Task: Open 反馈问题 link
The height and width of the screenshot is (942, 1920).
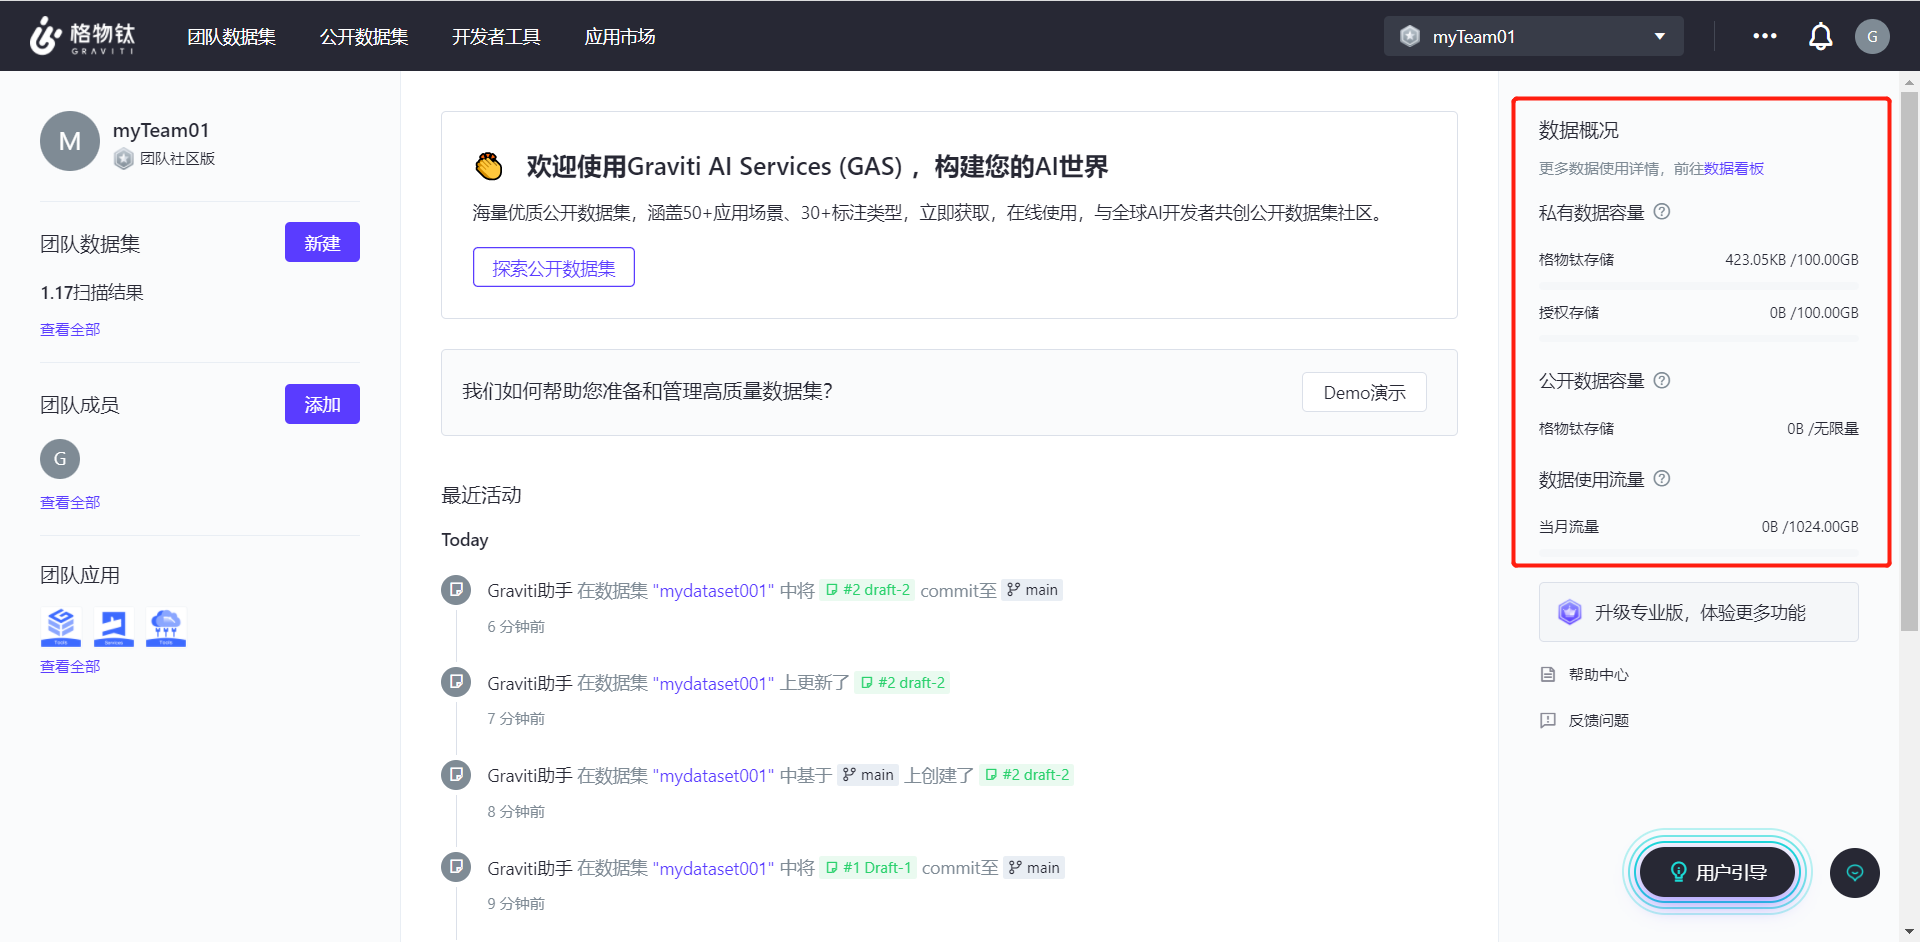Action: pos(1599,720)
